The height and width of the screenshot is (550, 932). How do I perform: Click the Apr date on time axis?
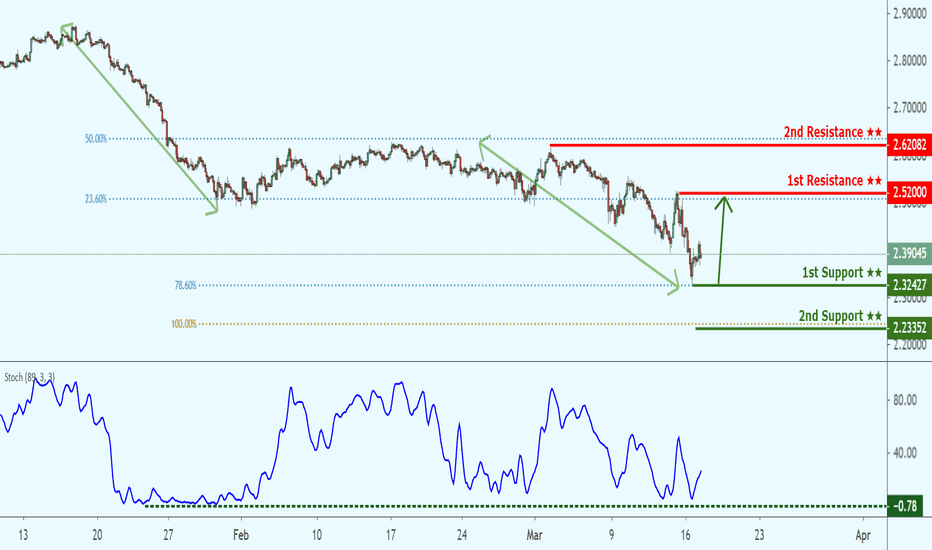[863, 535]
